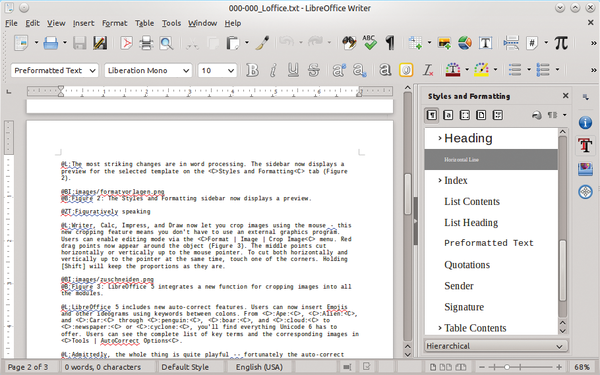Insert a formula with the pi icon
The height and width of the screenshot is (375, 600).
pos(561,43)
